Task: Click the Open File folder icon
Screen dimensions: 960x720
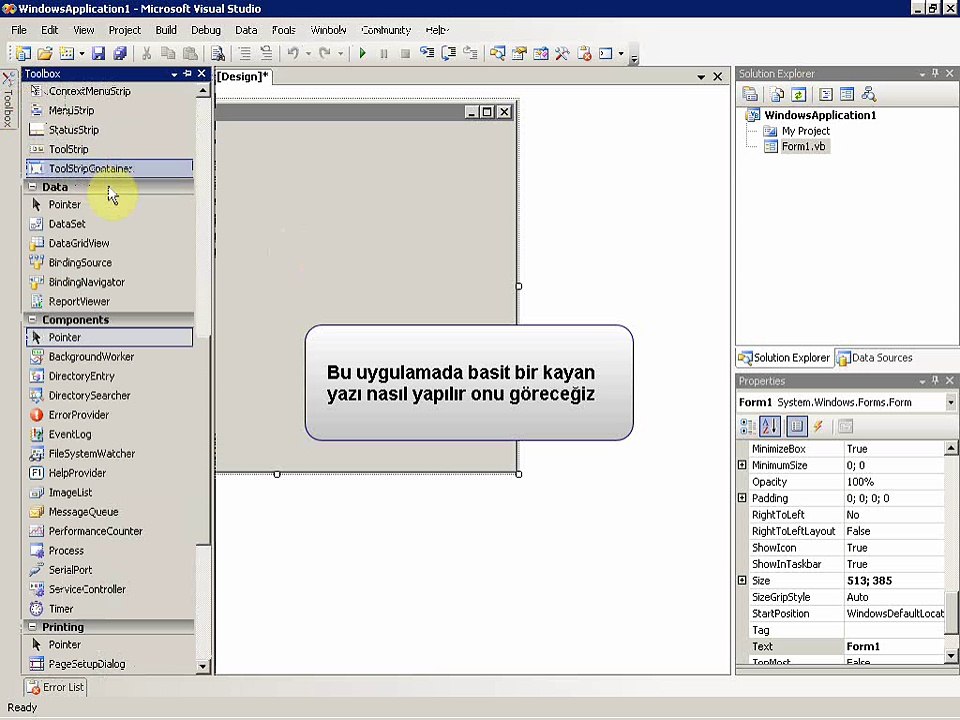Action: 45,53
